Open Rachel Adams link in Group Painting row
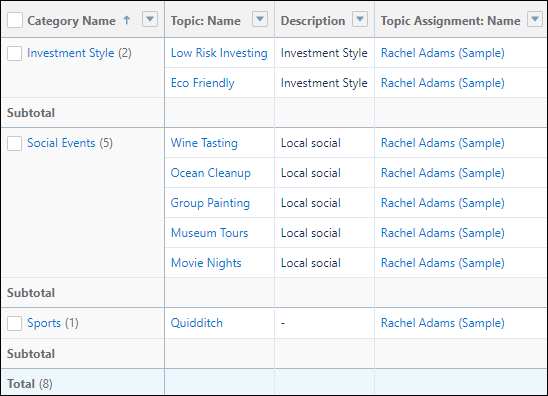 click(443, 203)
